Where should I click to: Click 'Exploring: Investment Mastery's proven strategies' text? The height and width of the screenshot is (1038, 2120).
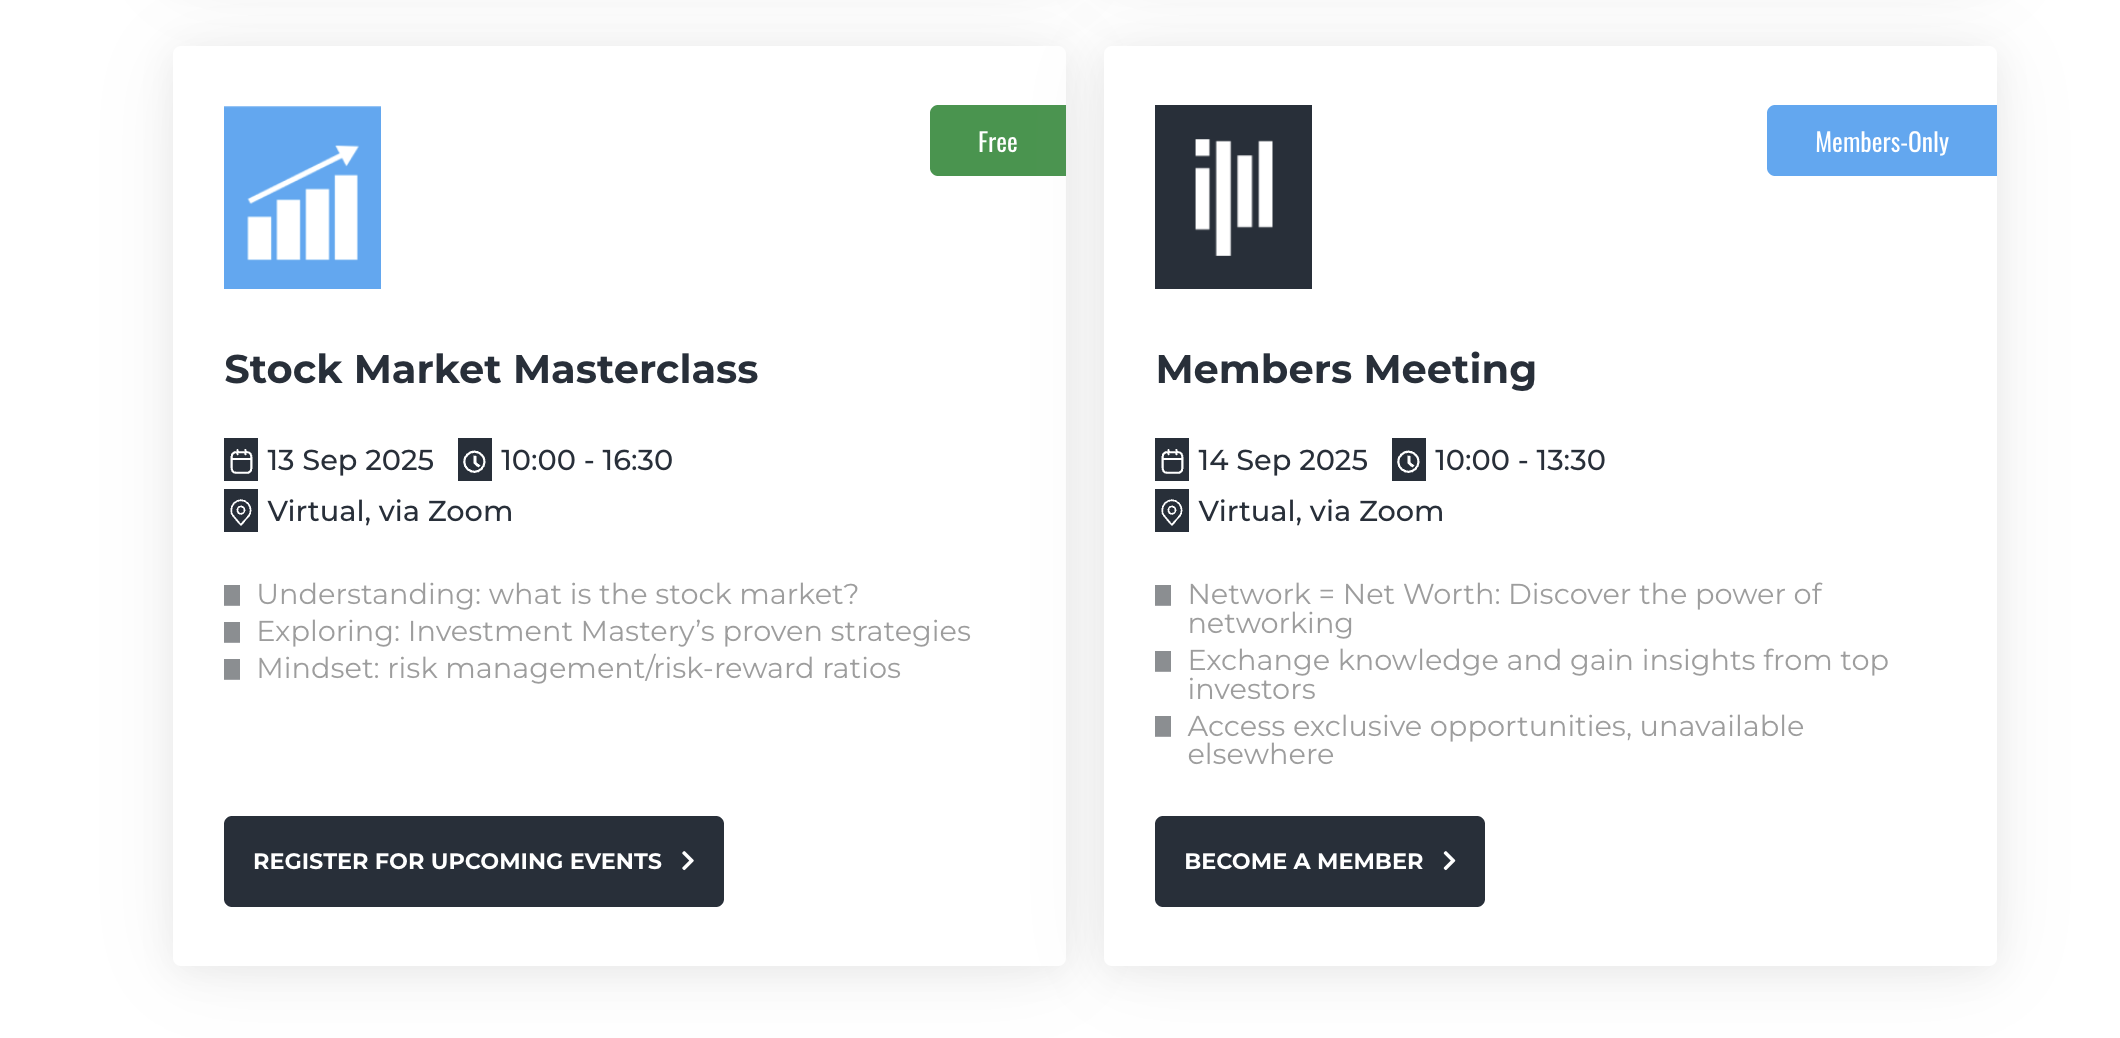tap(614, 631)
